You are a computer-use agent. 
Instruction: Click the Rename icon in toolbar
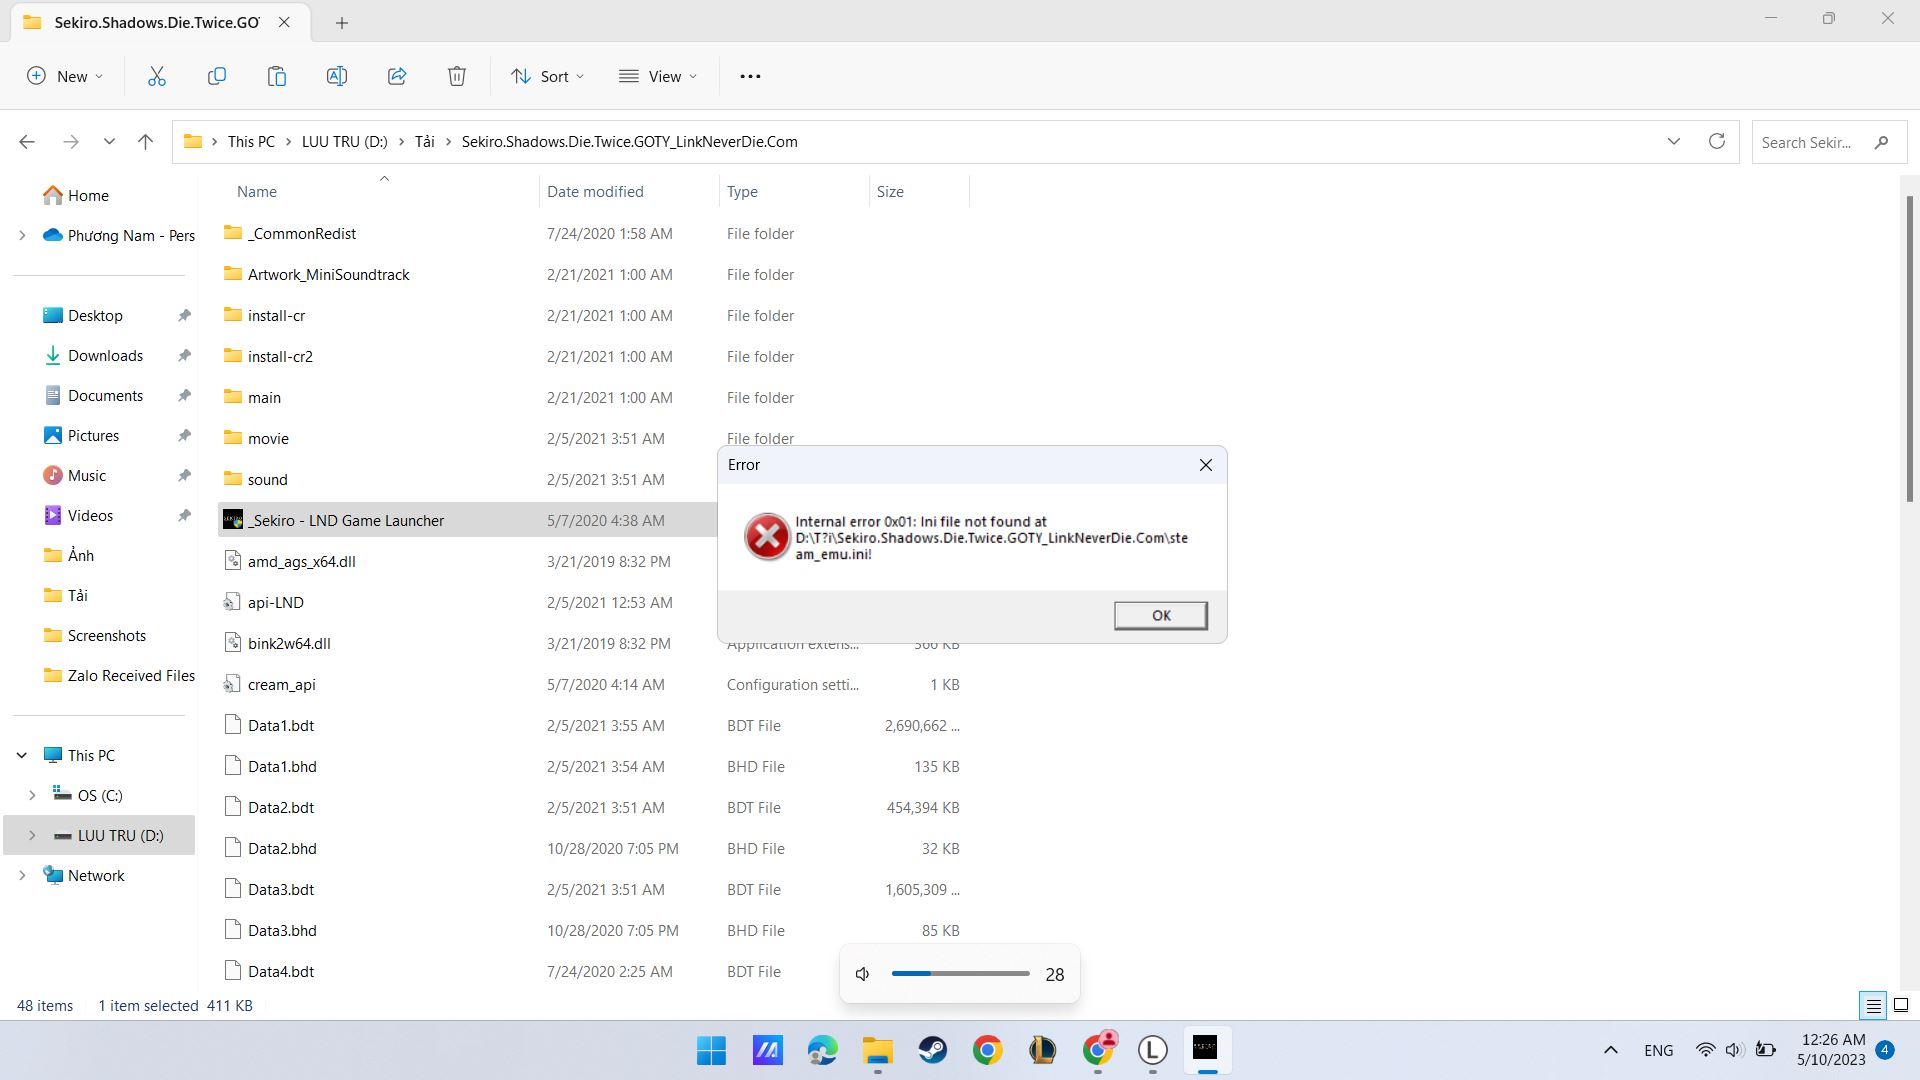[x=337, y=76]
